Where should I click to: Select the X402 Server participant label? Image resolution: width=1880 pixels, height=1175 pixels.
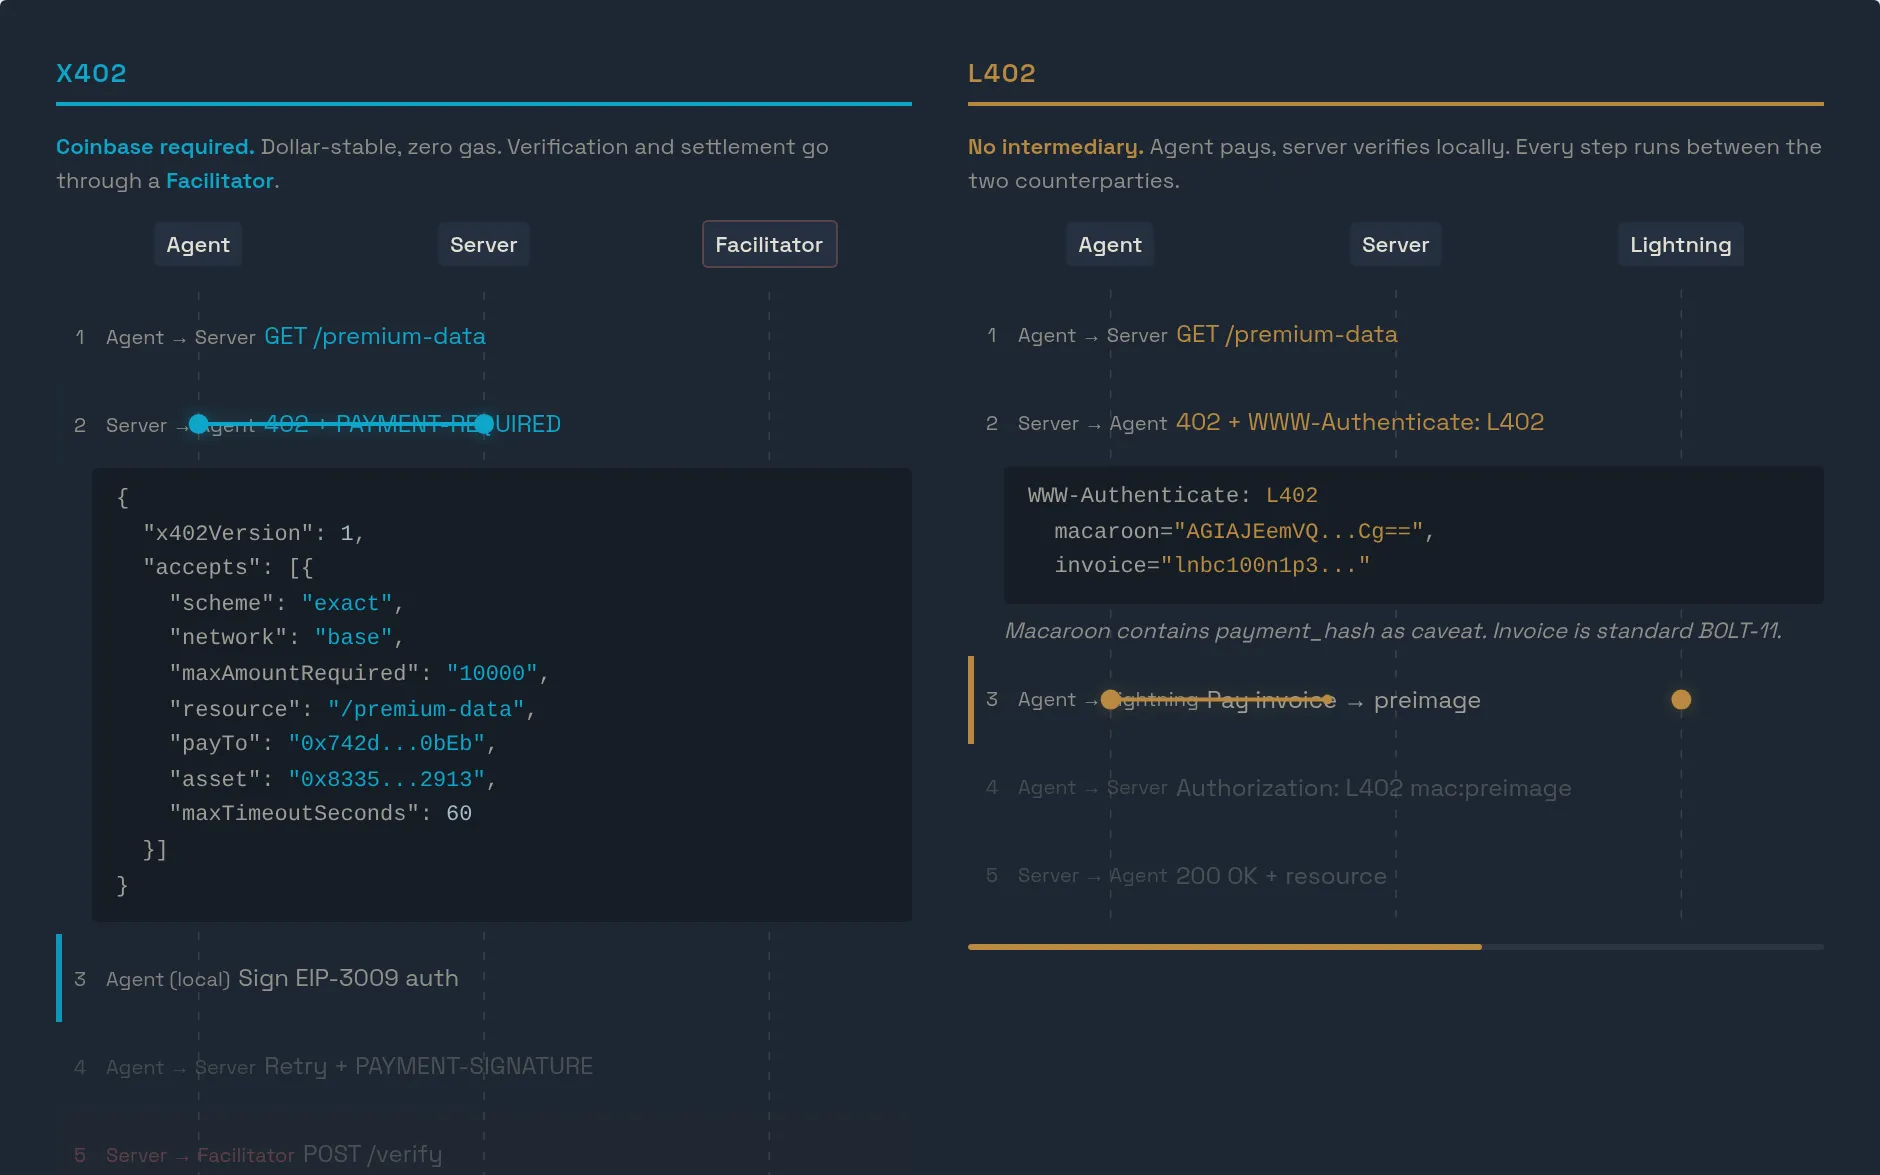pyautogui.click(x=483, y=245)
